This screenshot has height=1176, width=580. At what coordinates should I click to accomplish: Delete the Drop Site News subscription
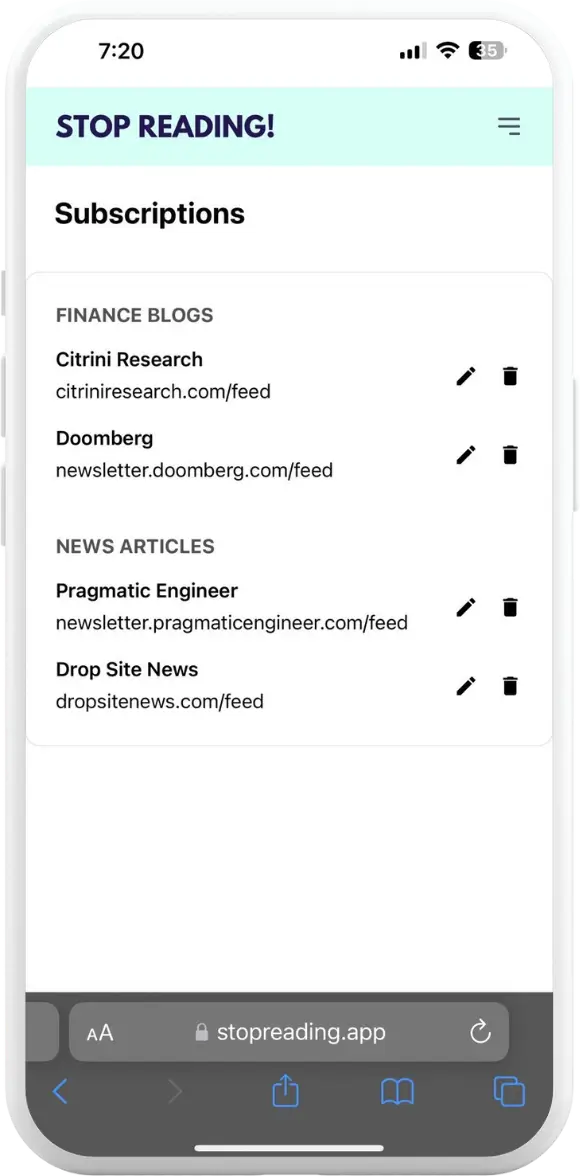pyautogui.click(x=510, y=686)
